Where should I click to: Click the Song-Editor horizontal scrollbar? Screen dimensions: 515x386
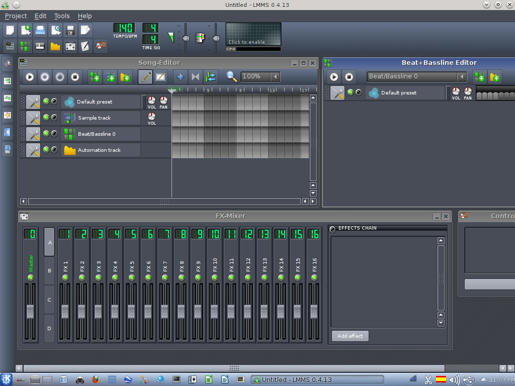click(165, 201)
